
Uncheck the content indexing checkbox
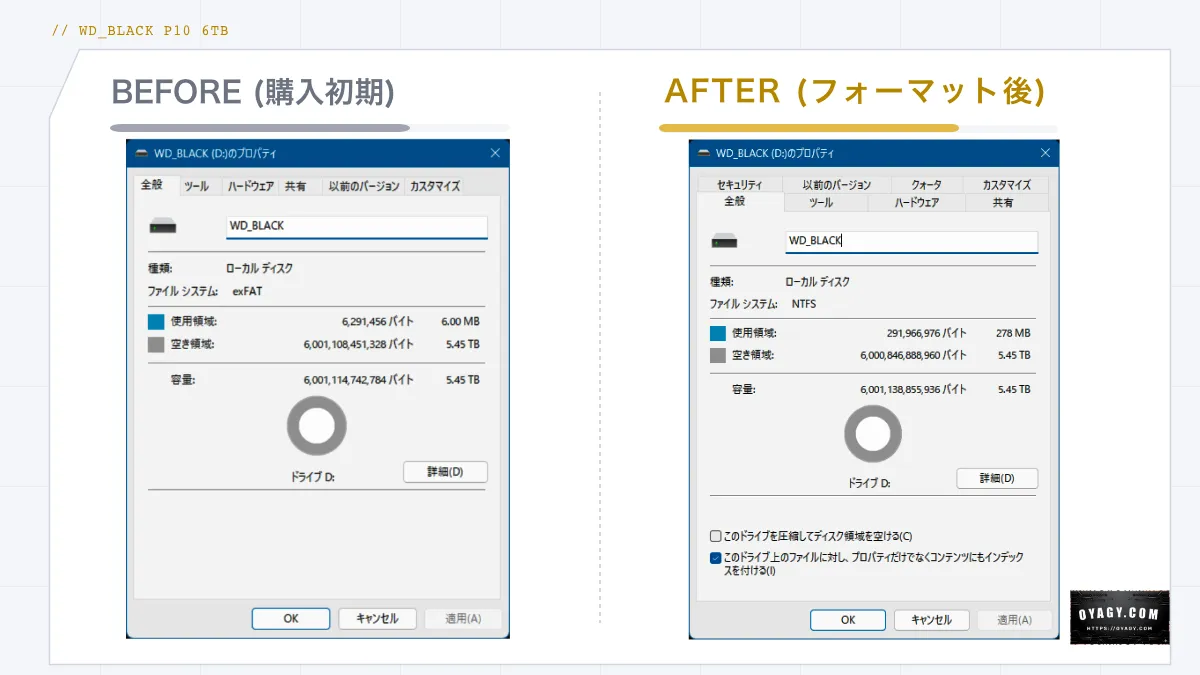[715, 558]
